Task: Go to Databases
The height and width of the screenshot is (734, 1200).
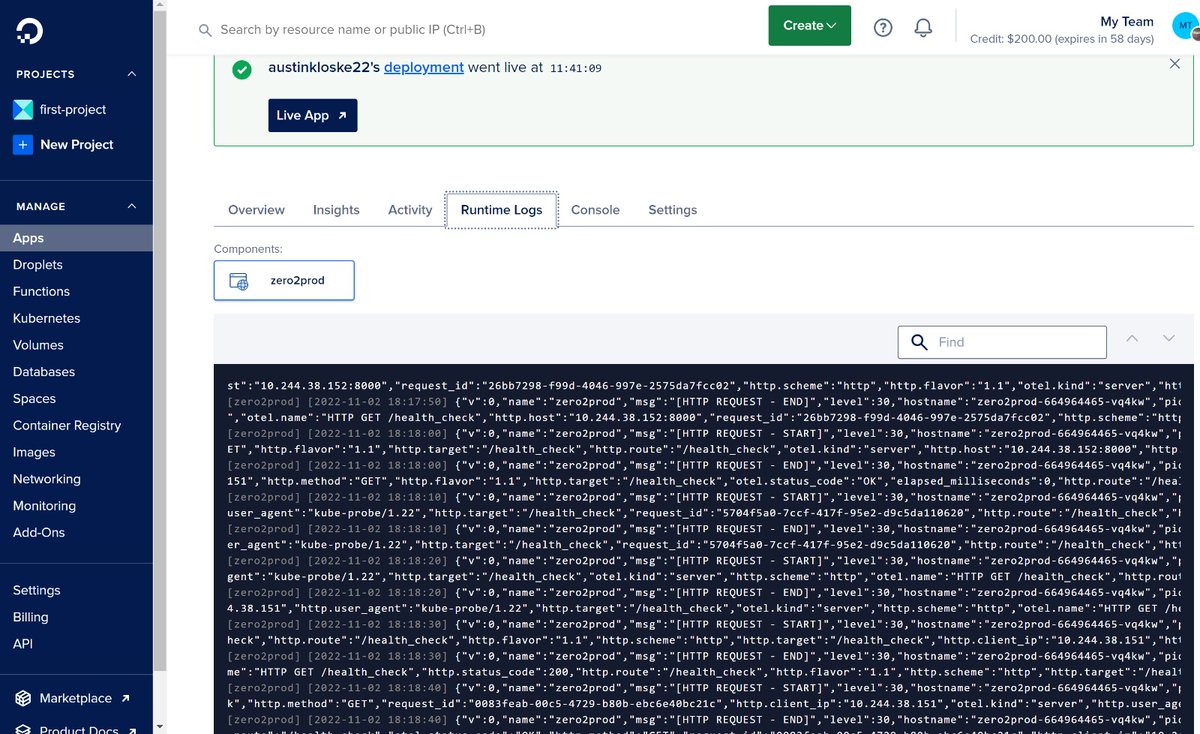Action: [x=44, y=372]
